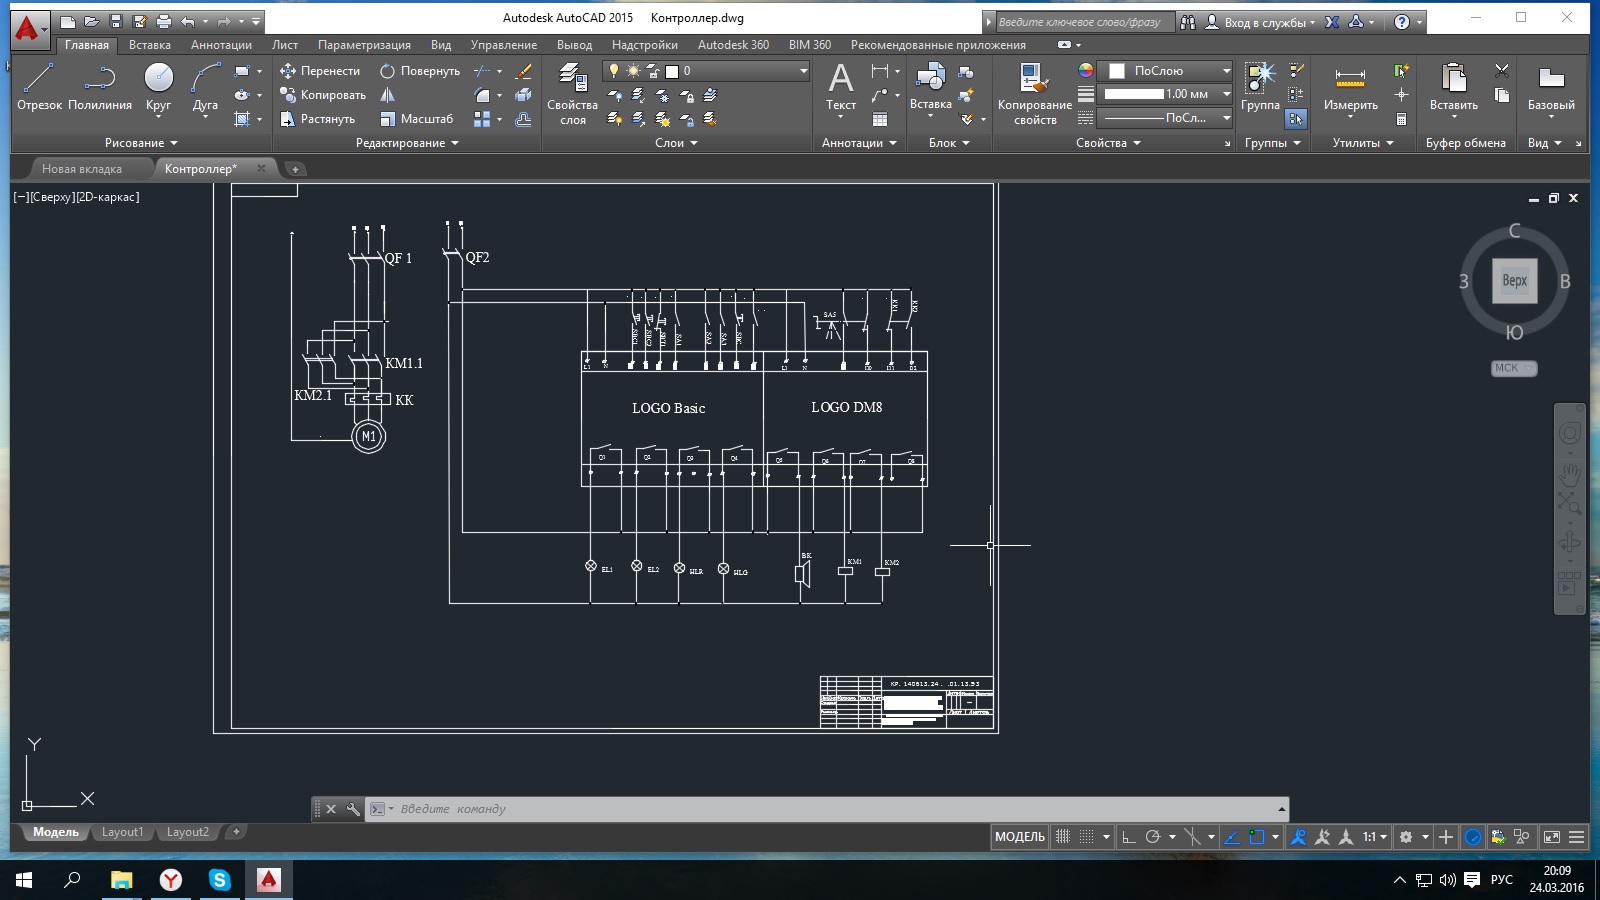
Task: Open the Аннотации ribbon tab
Action: (x=221, y=45)
